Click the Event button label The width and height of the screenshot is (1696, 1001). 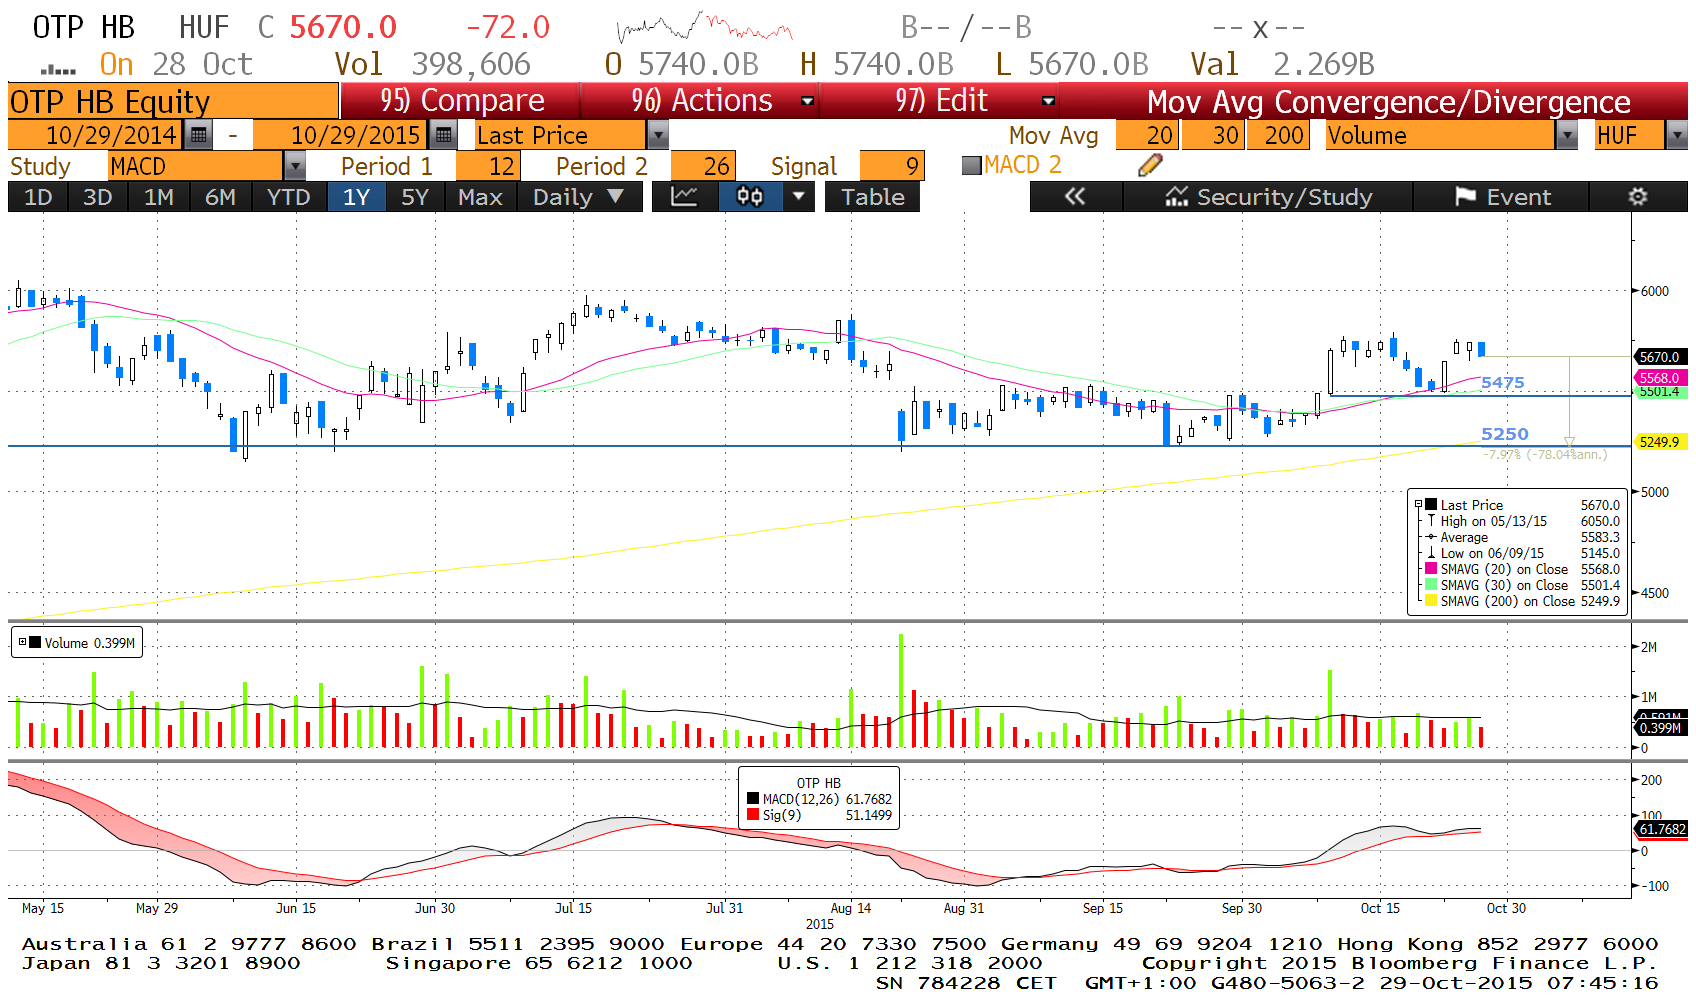(1518, 197)
